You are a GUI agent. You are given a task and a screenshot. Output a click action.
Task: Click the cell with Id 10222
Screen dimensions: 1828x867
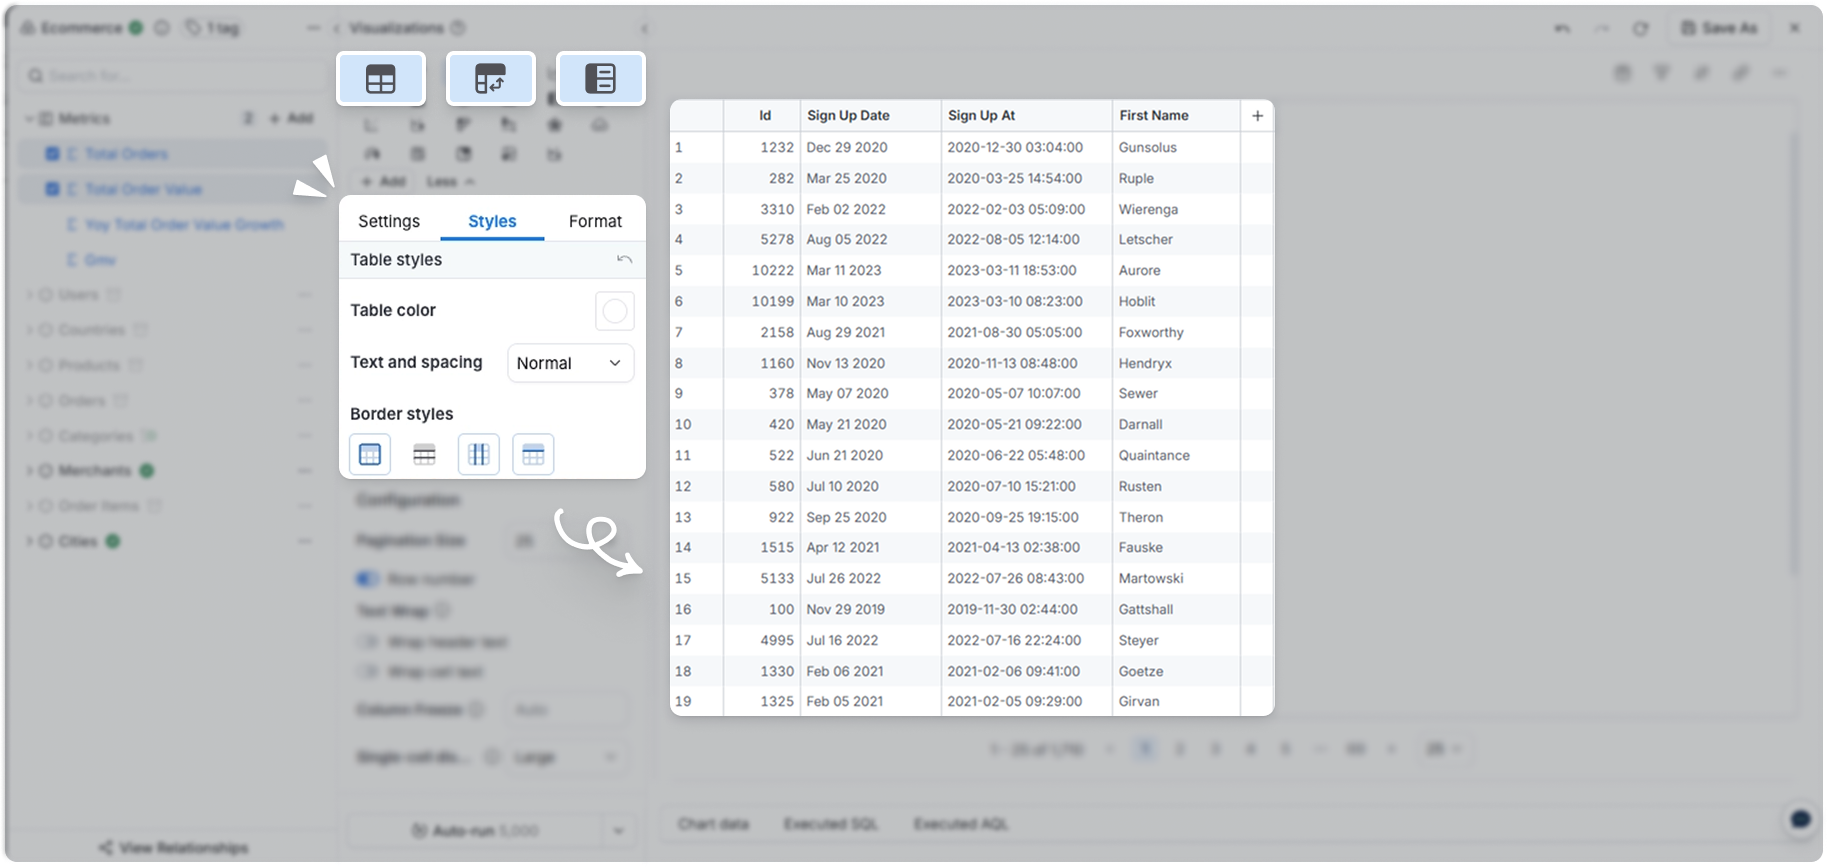click(762, 270)
